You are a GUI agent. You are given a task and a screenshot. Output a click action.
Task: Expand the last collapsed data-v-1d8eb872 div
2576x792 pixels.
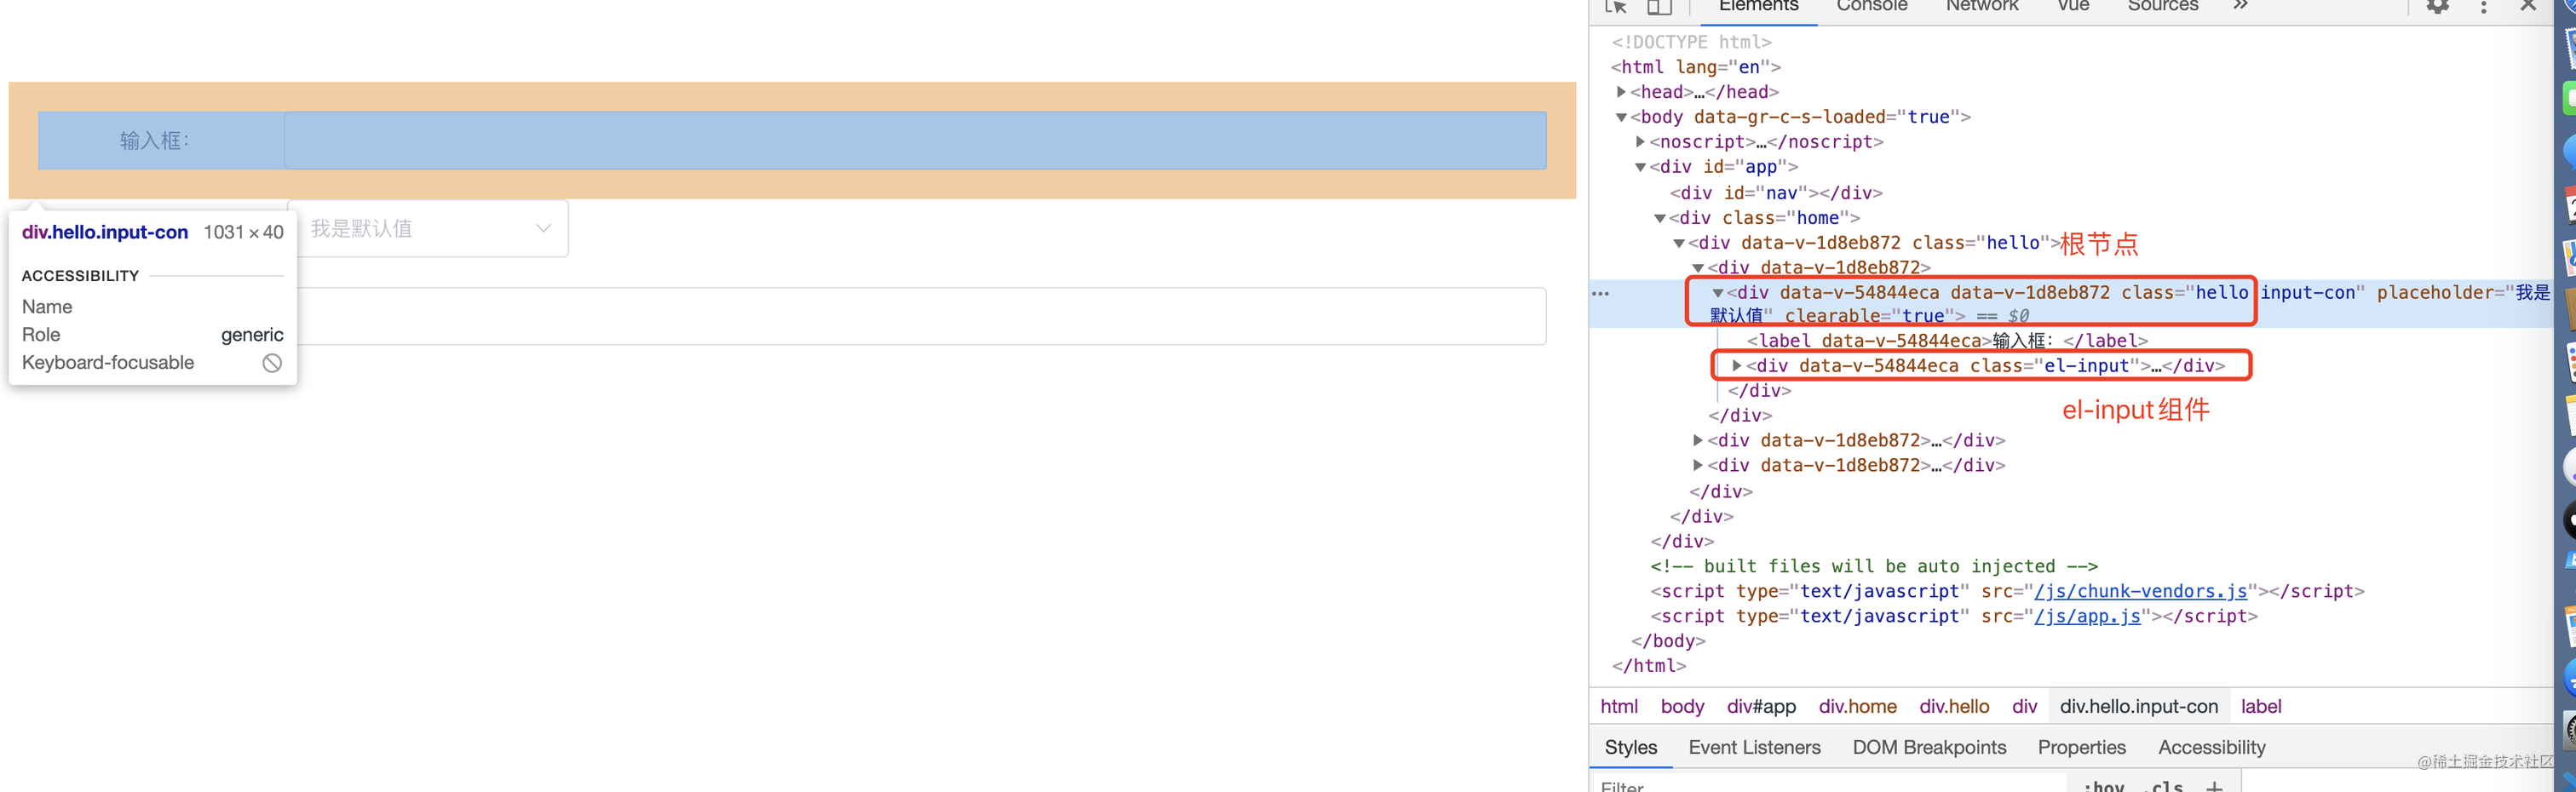[x=1698, y=465]
